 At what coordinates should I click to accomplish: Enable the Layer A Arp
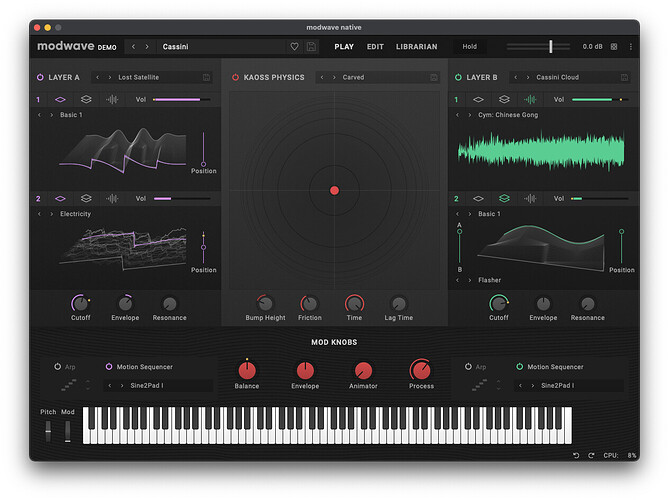point(58,366)
